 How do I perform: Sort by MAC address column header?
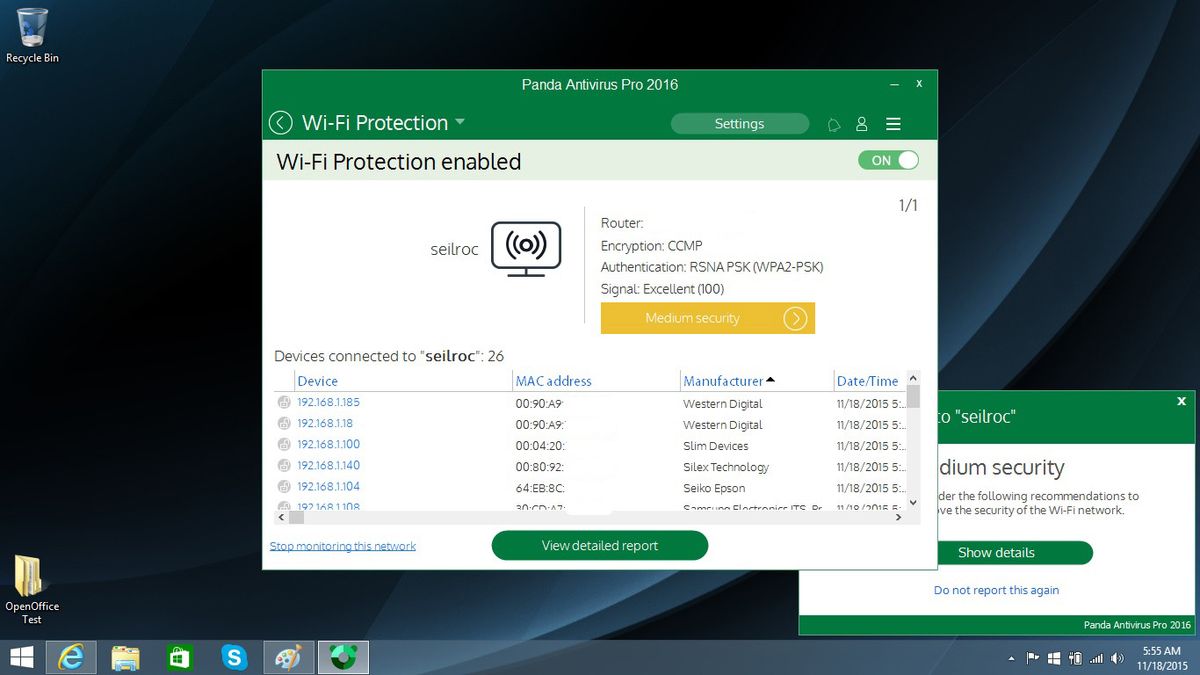click(553, 381)
